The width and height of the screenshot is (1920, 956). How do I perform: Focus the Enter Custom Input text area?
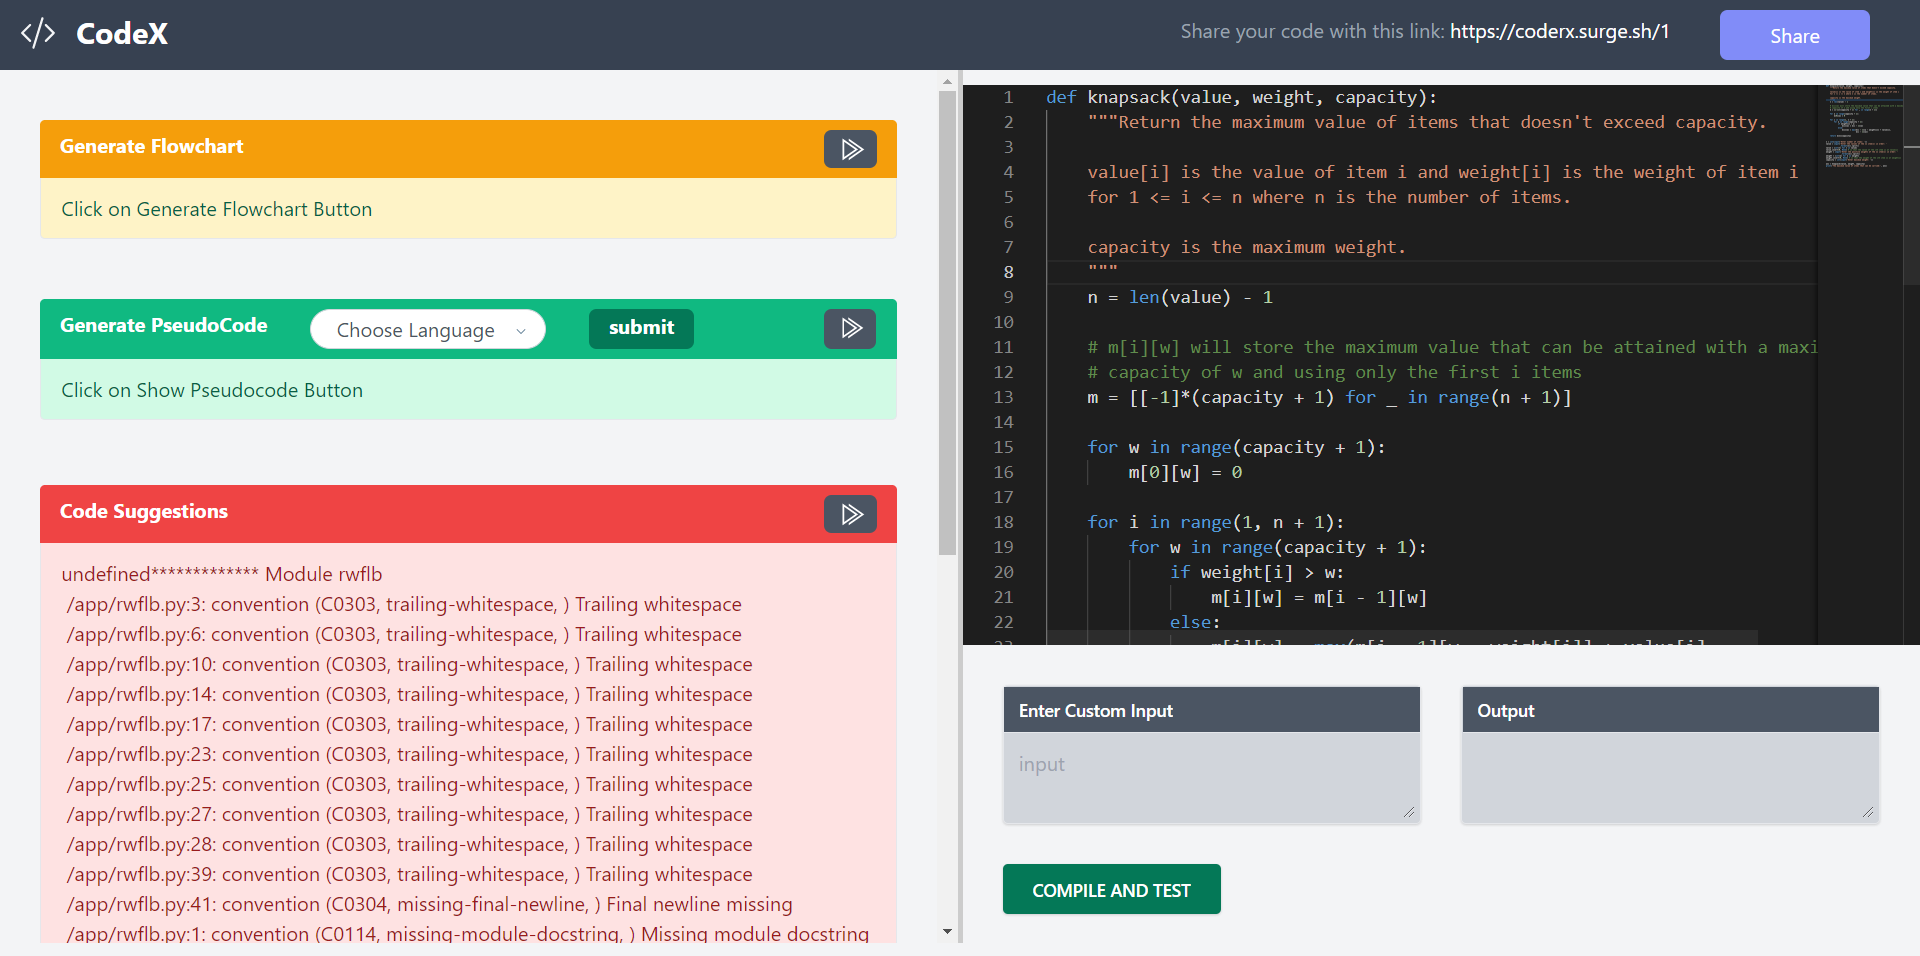click(x=1211, y=778)
